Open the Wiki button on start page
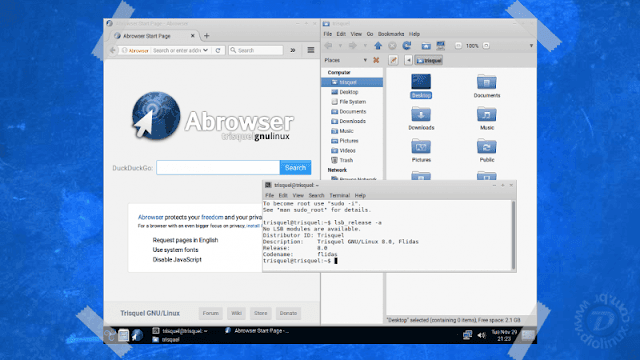Viewport: 640px width, 360px height. pos(236,313)
